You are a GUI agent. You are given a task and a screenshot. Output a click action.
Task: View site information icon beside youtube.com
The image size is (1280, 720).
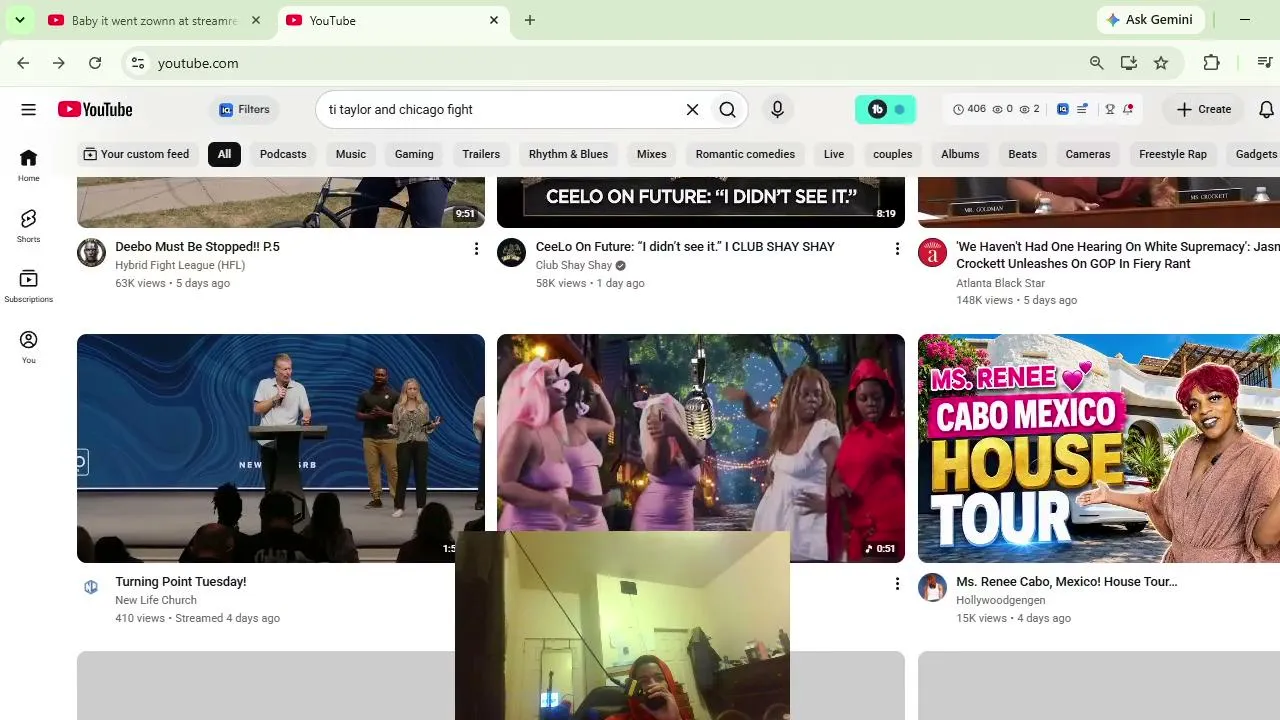pos(138,63)
